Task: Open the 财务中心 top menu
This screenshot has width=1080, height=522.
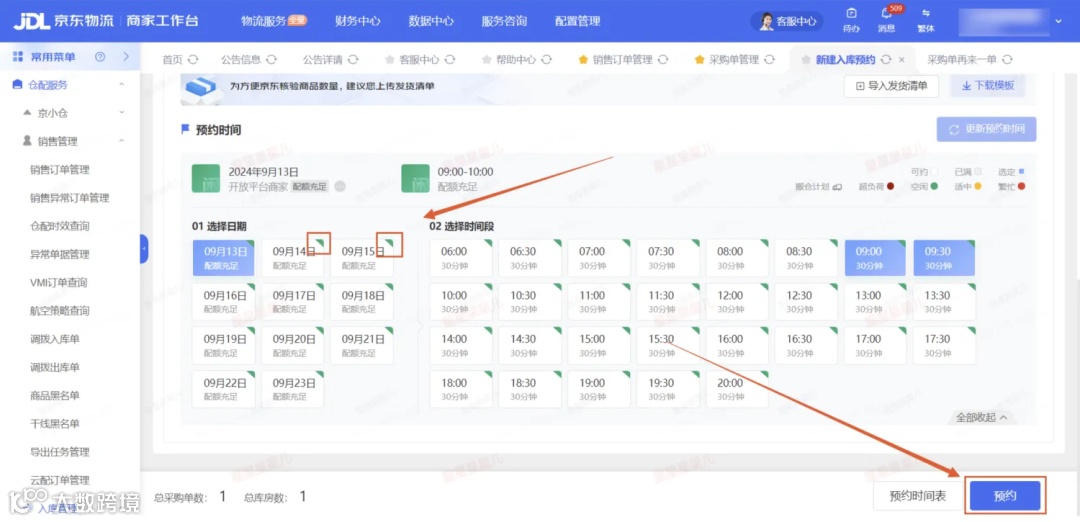Action: pos(357,21)
